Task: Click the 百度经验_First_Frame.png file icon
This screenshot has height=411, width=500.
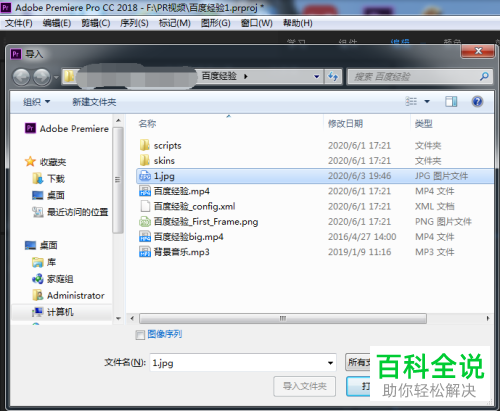Action: (145, 221)
